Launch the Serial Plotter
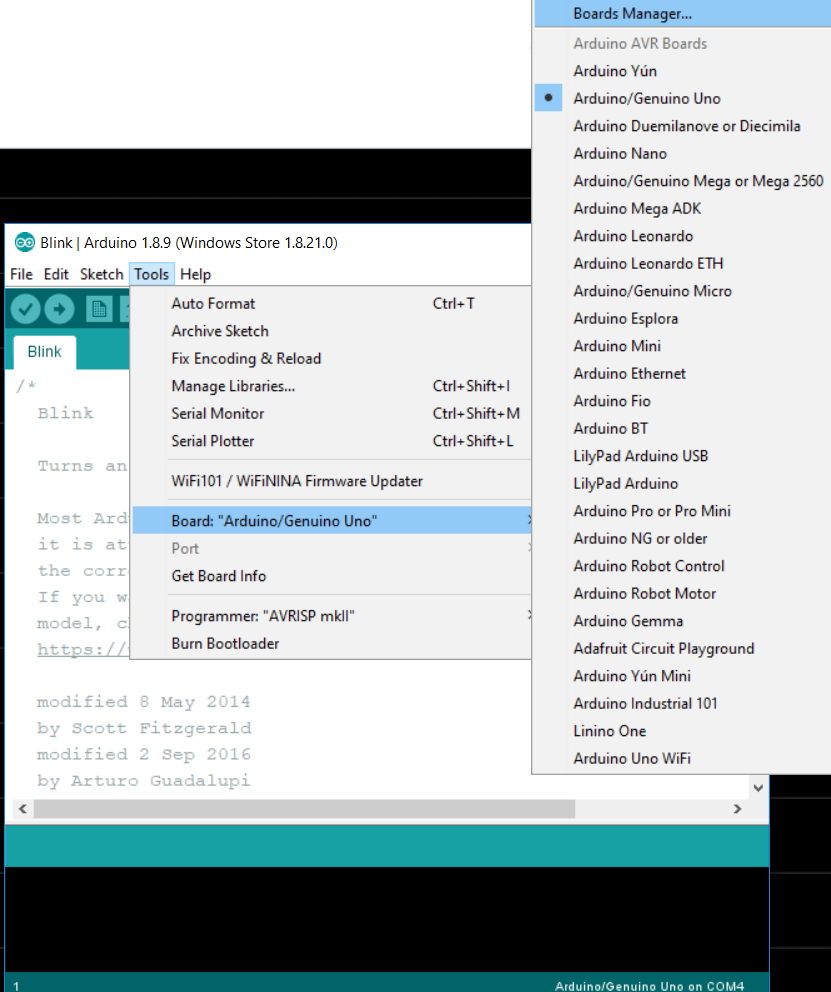831x992 pixels. pyautogui.click(x=331, y=441)
